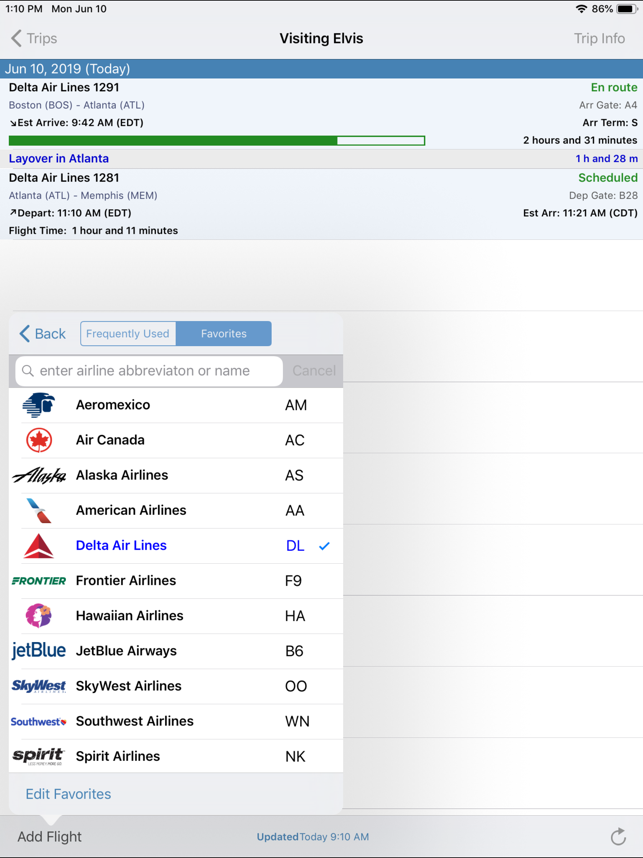
Task: Click the Arr Term: S text
Action: pos(610,123)
